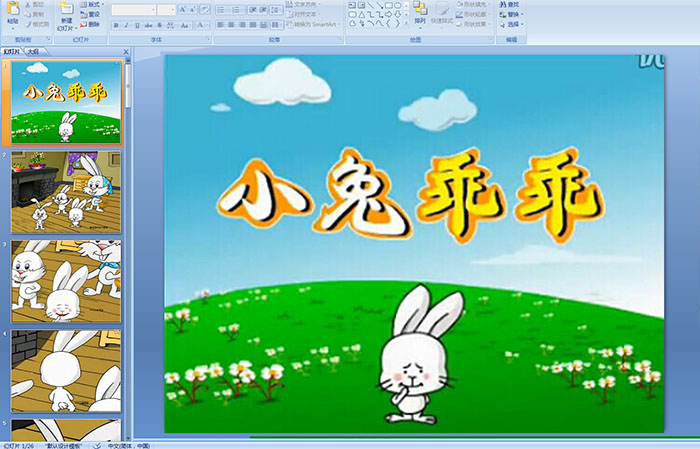Toggle underline formatting
700x449 pixels.
(x=137, y=25)
